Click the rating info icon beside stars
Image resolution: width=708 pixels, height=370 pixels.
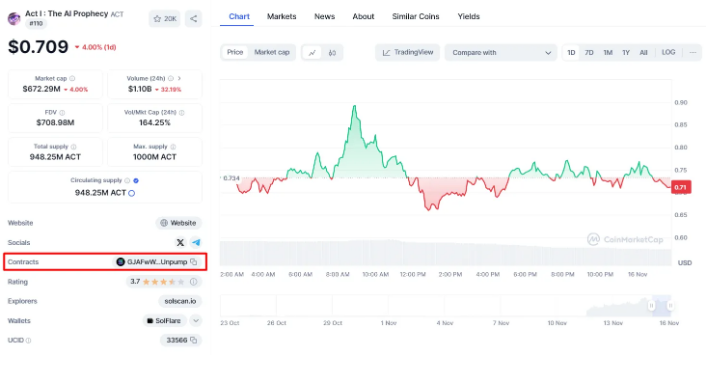(193, 282)
